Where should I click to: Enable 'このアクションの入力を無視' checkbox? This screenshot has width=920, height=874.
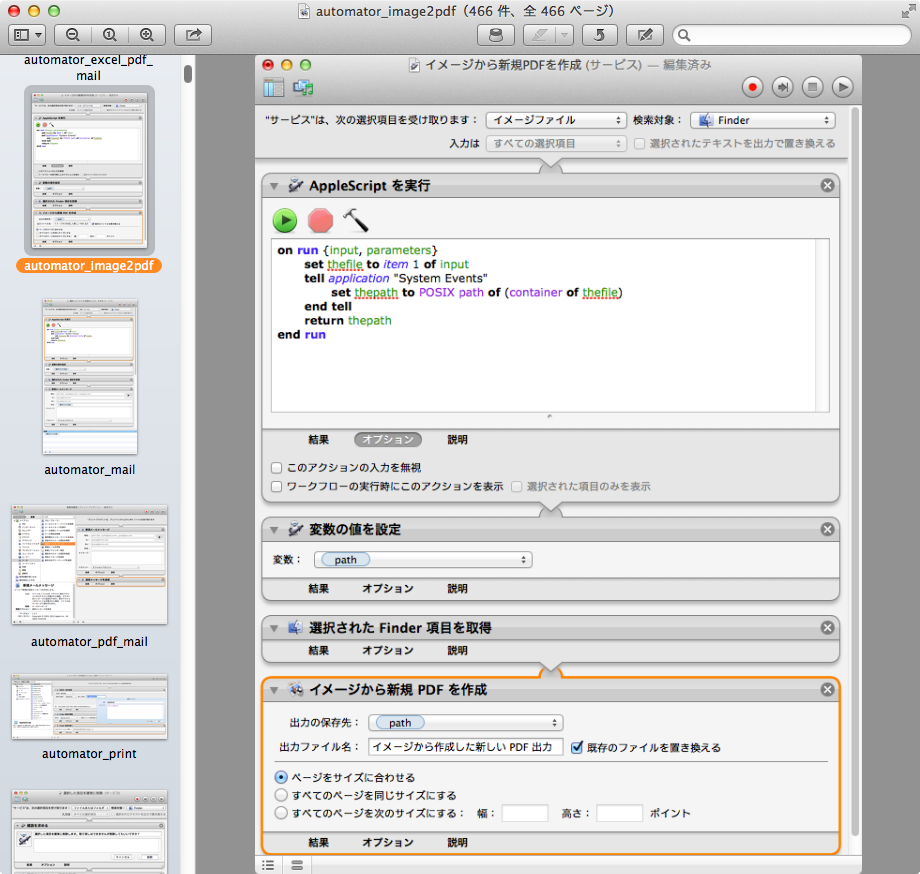click(x=277, y=468)
